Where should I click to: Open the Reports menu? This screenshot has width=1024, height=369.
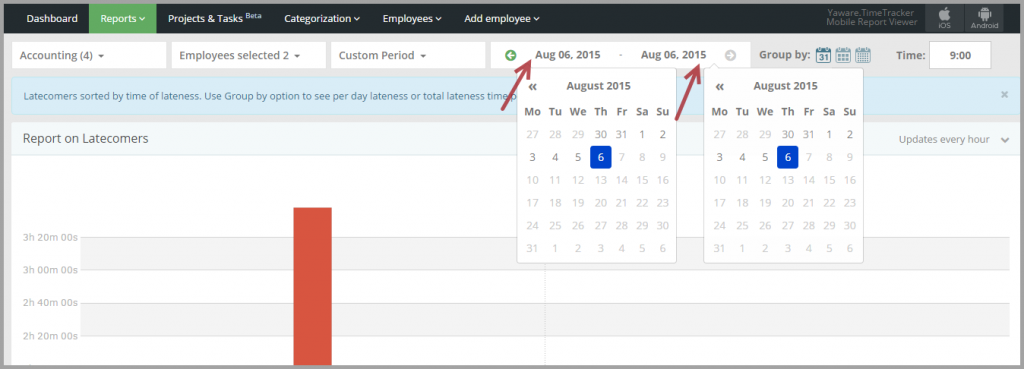pyautogui.click(x=123, y=18)
